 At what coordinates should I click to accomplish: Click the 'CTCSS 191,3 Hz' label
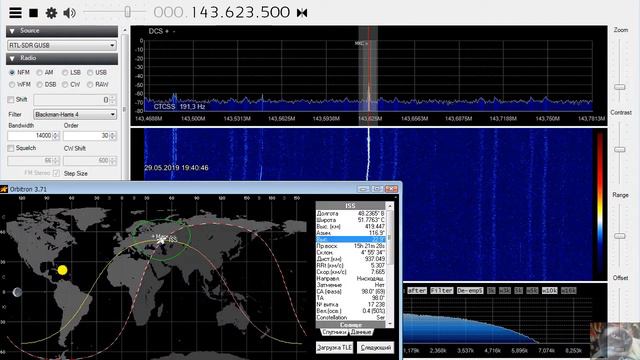[x=179, y=107]
